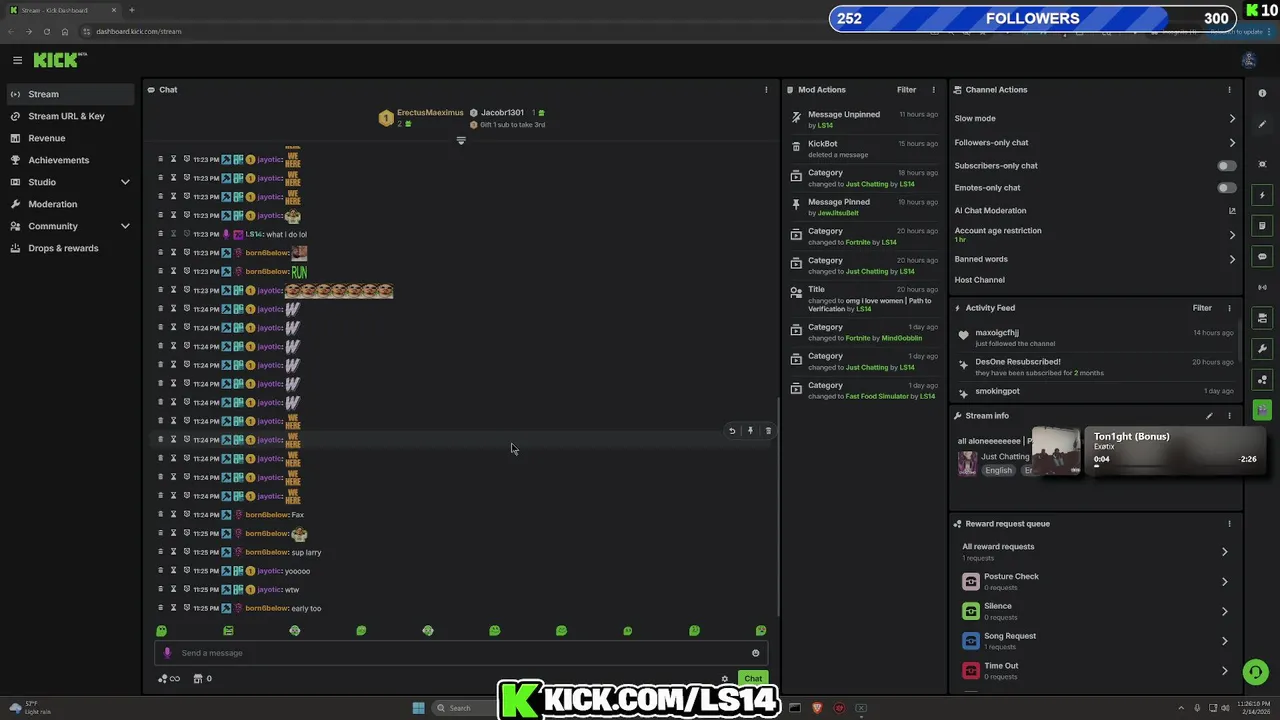The image size is (1280, 720).
Task: Open All reward requests list
Action: [x=1095, y=551]
